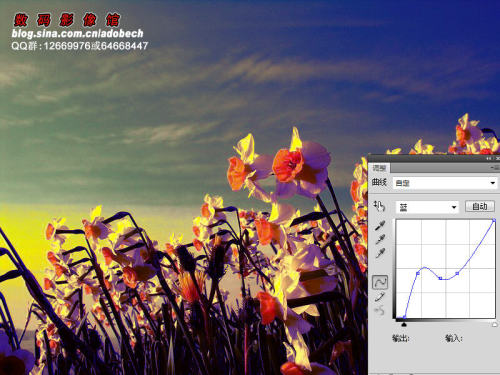Select the edit points curve tool
The image size is (500, 375).
pos(380,282)
